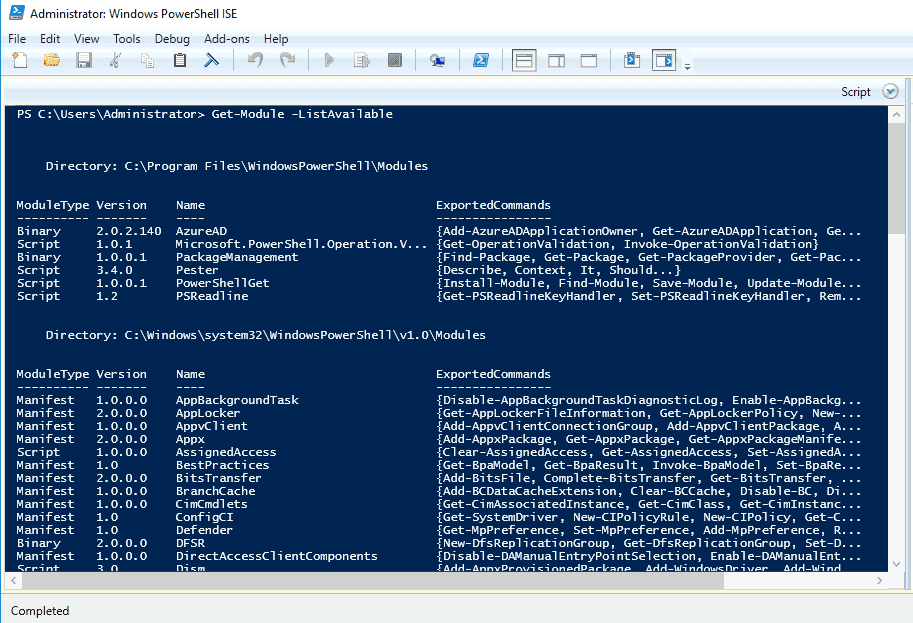Click the Program Files Modules directory line
This screenshot has height=623, width=913.
tap(236, 167)
